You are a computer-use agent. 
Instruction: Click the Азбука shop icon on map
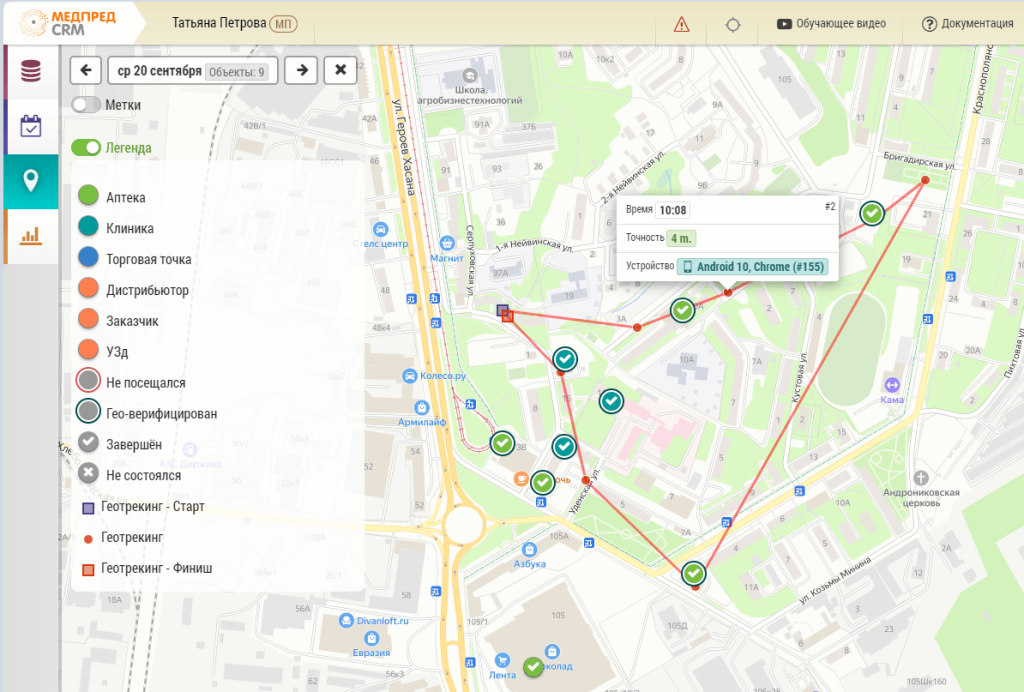point(529,550)
